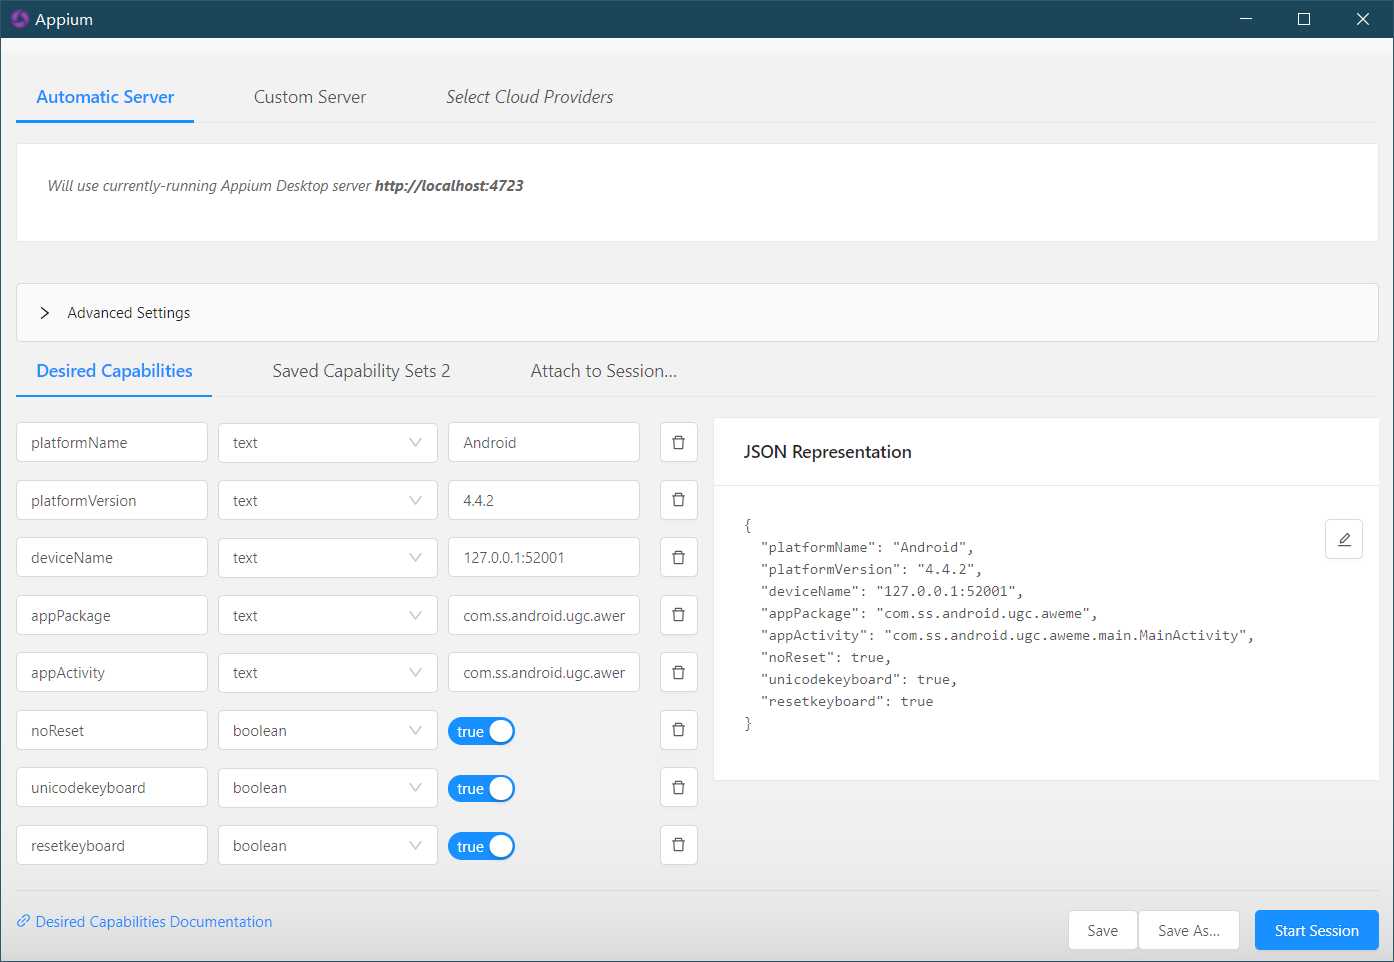Delete the platformVersion capability row
Viewport: 1394px width, 962px height.
pyautogui.click(x=678, y=500)
